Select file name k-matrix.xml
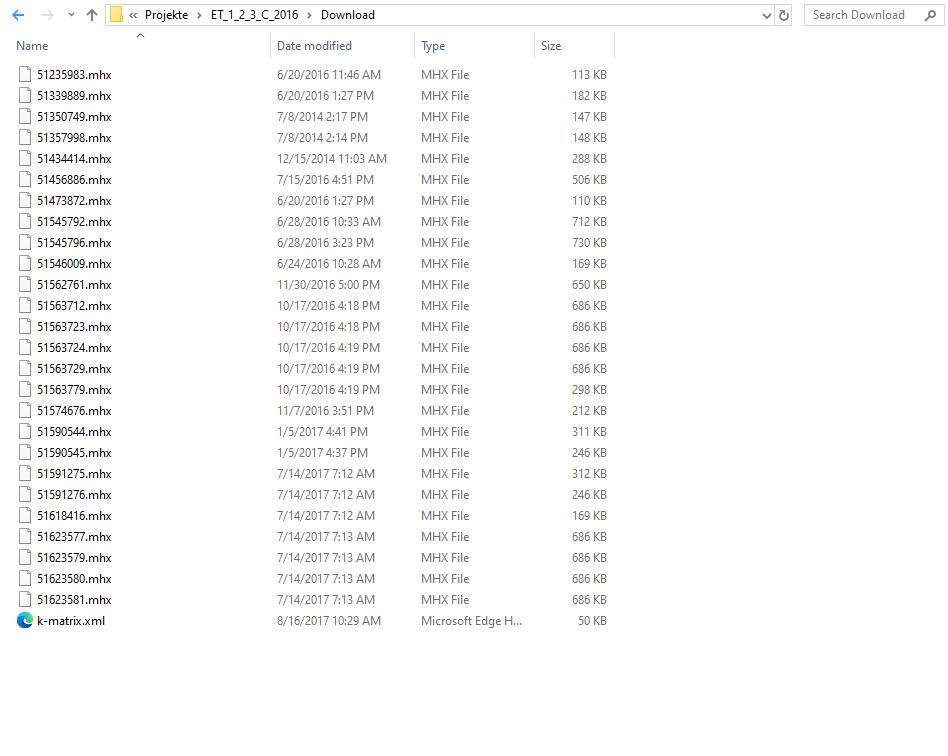This screenshot has width=948, height=756. click(x=71, y=621)
